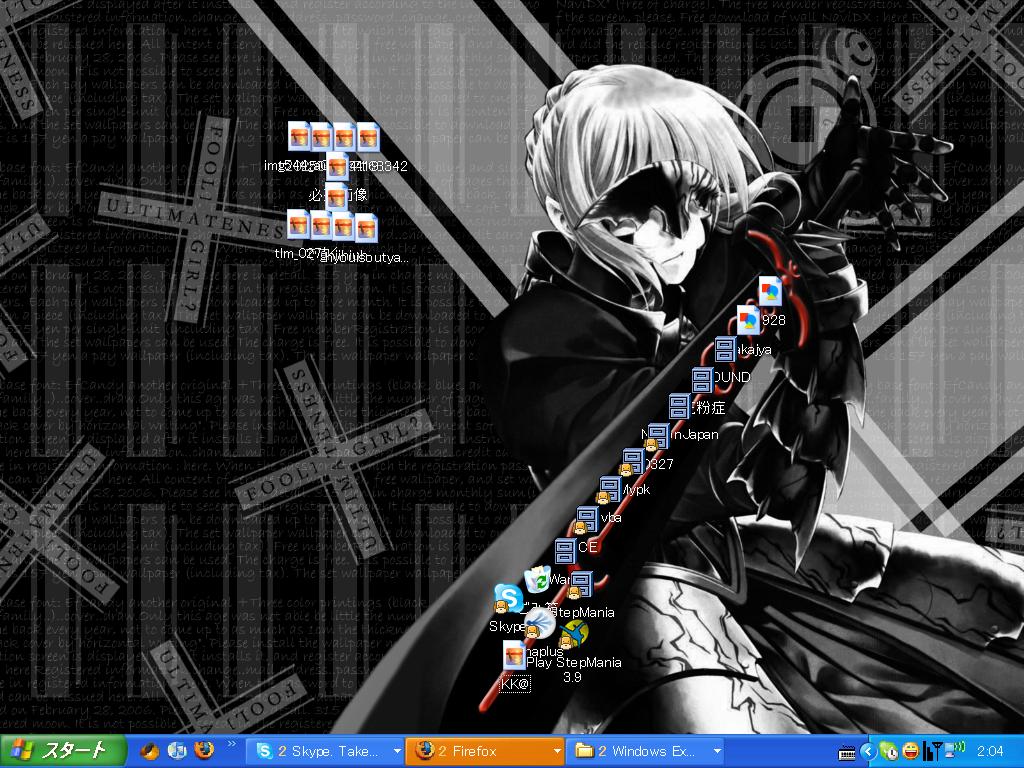Open the スタート Start menu button
The image size is (1024, 768).
point(63,751)
